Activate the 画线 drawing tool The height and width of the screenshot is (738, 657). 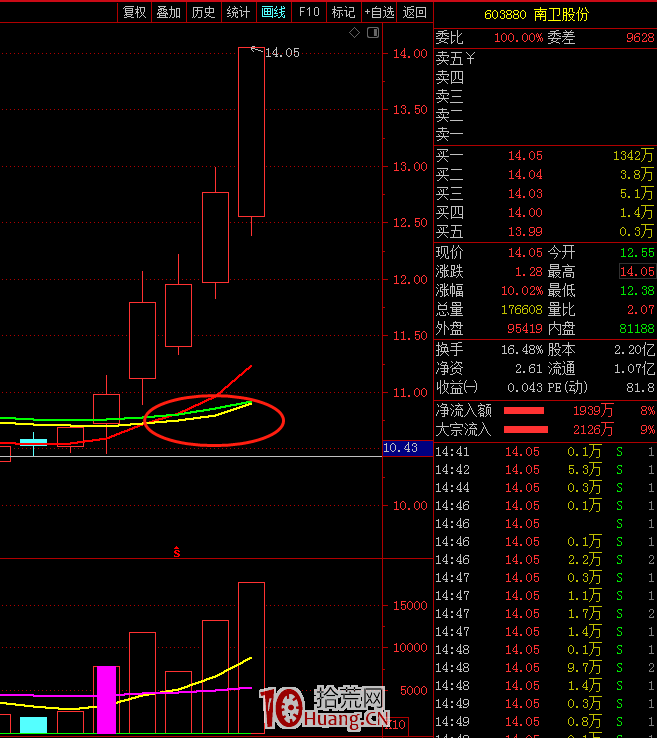(273, 12)
